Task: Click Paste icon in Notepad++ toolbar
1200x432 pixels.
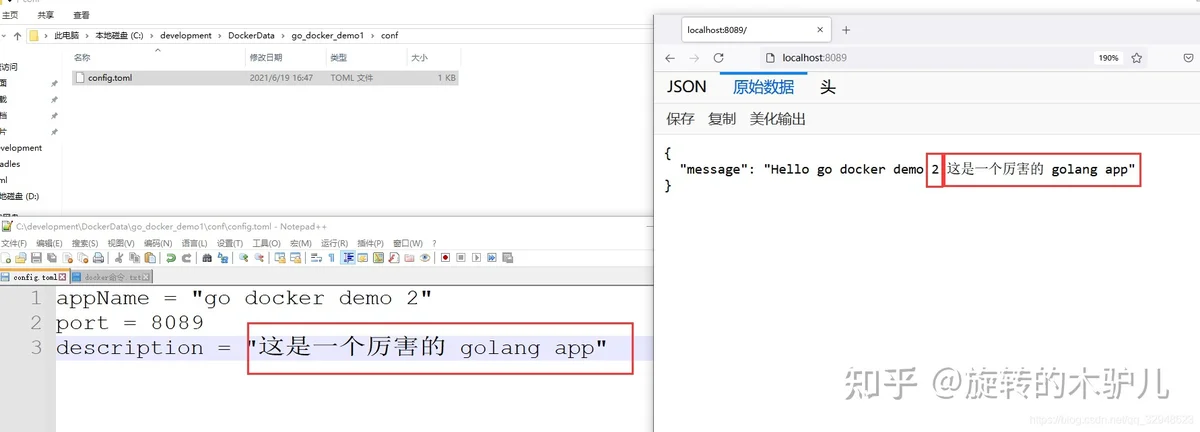Action: point(150,257)
